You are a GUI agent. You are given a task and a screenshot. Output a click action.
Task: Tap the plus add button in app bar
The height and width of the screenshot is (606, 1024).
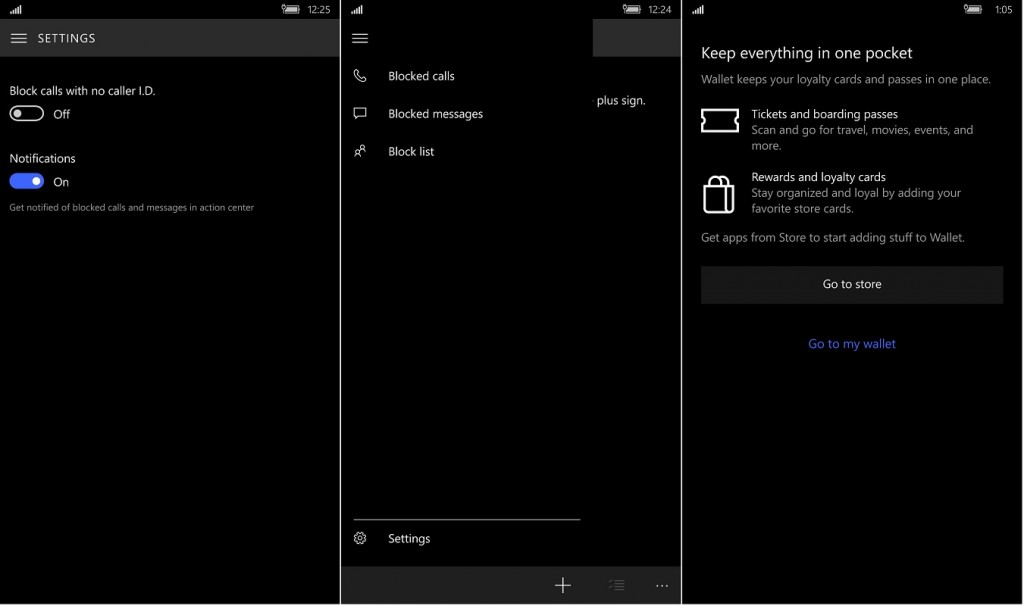coord(563,586)
